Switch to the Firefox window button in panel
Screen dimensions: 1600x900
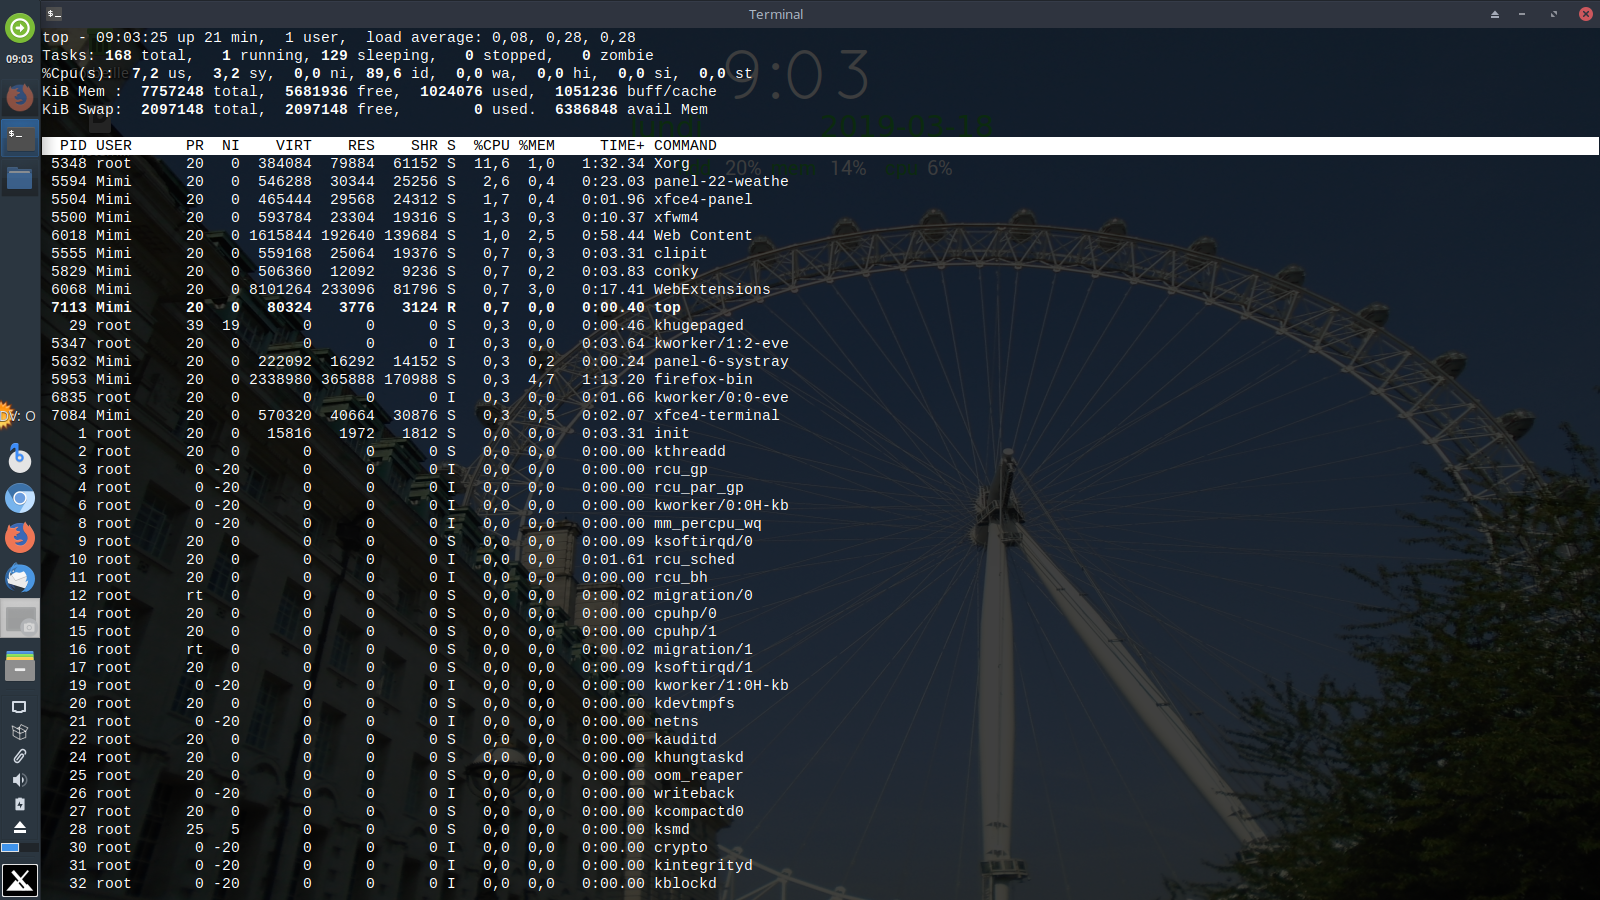(20, 97)
